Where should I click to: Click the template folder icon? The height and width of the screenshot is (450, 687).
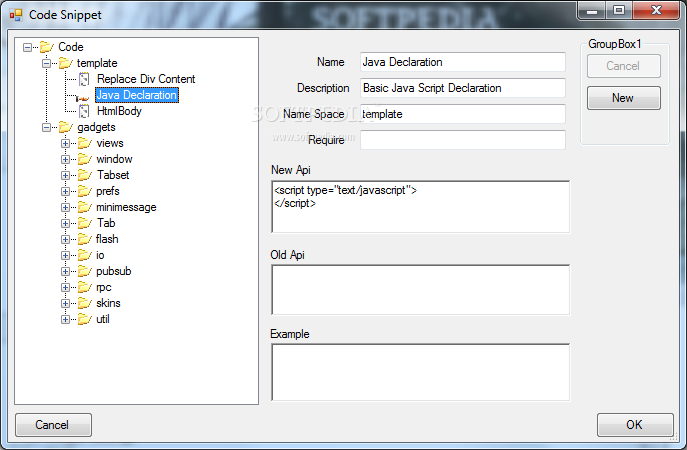tap(65, 63)
